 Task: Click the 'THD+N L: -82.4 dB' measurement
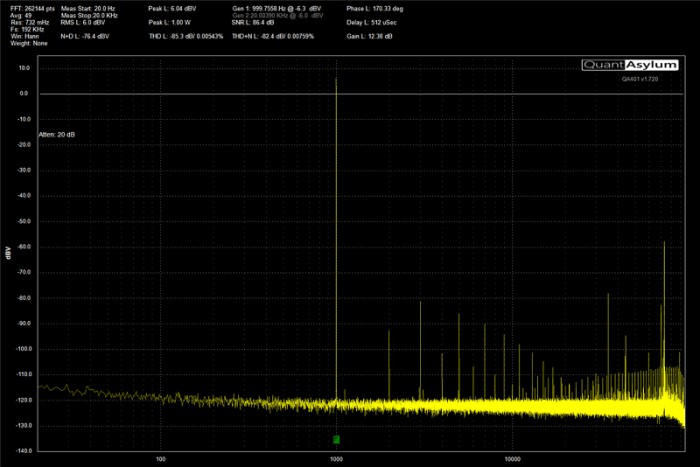pos(273,37)
